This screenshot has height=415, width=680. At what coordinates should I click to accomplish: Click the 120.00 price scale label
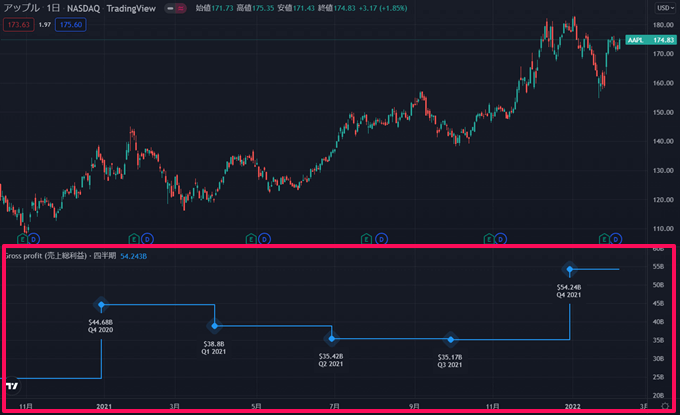[x=663, y=200]
